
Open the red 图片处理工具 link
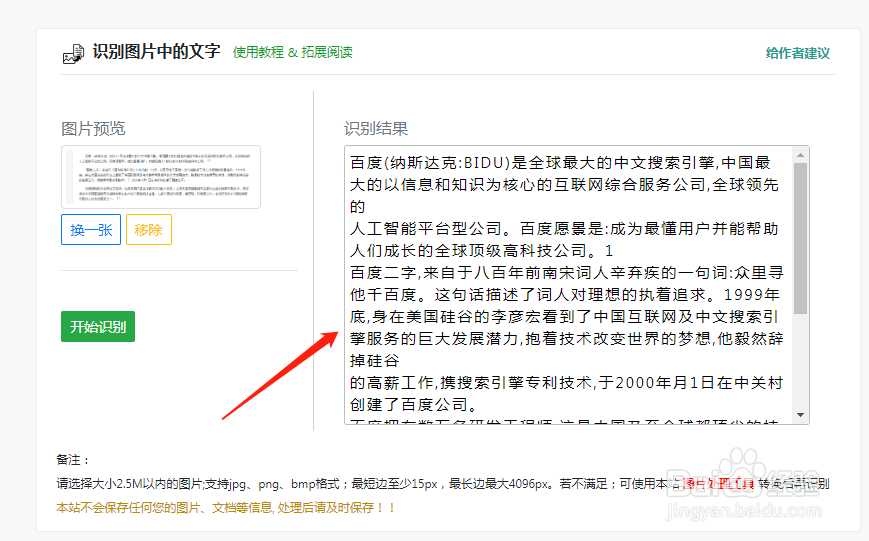718,484
